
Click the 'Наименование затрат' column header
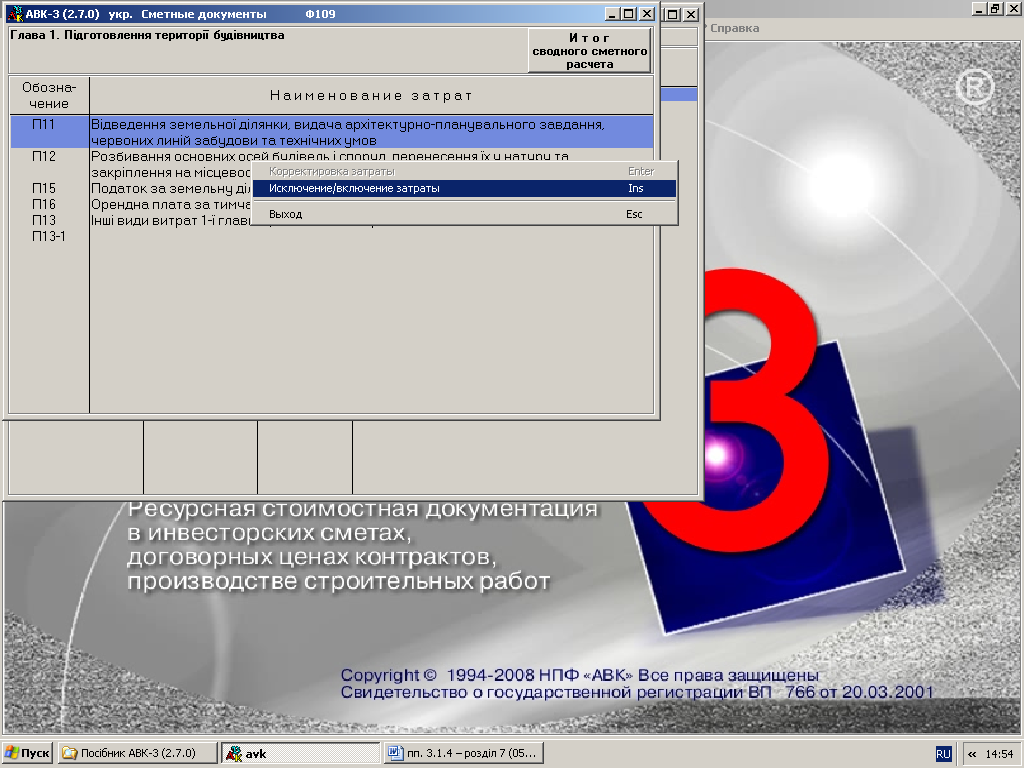pos(371,95)
